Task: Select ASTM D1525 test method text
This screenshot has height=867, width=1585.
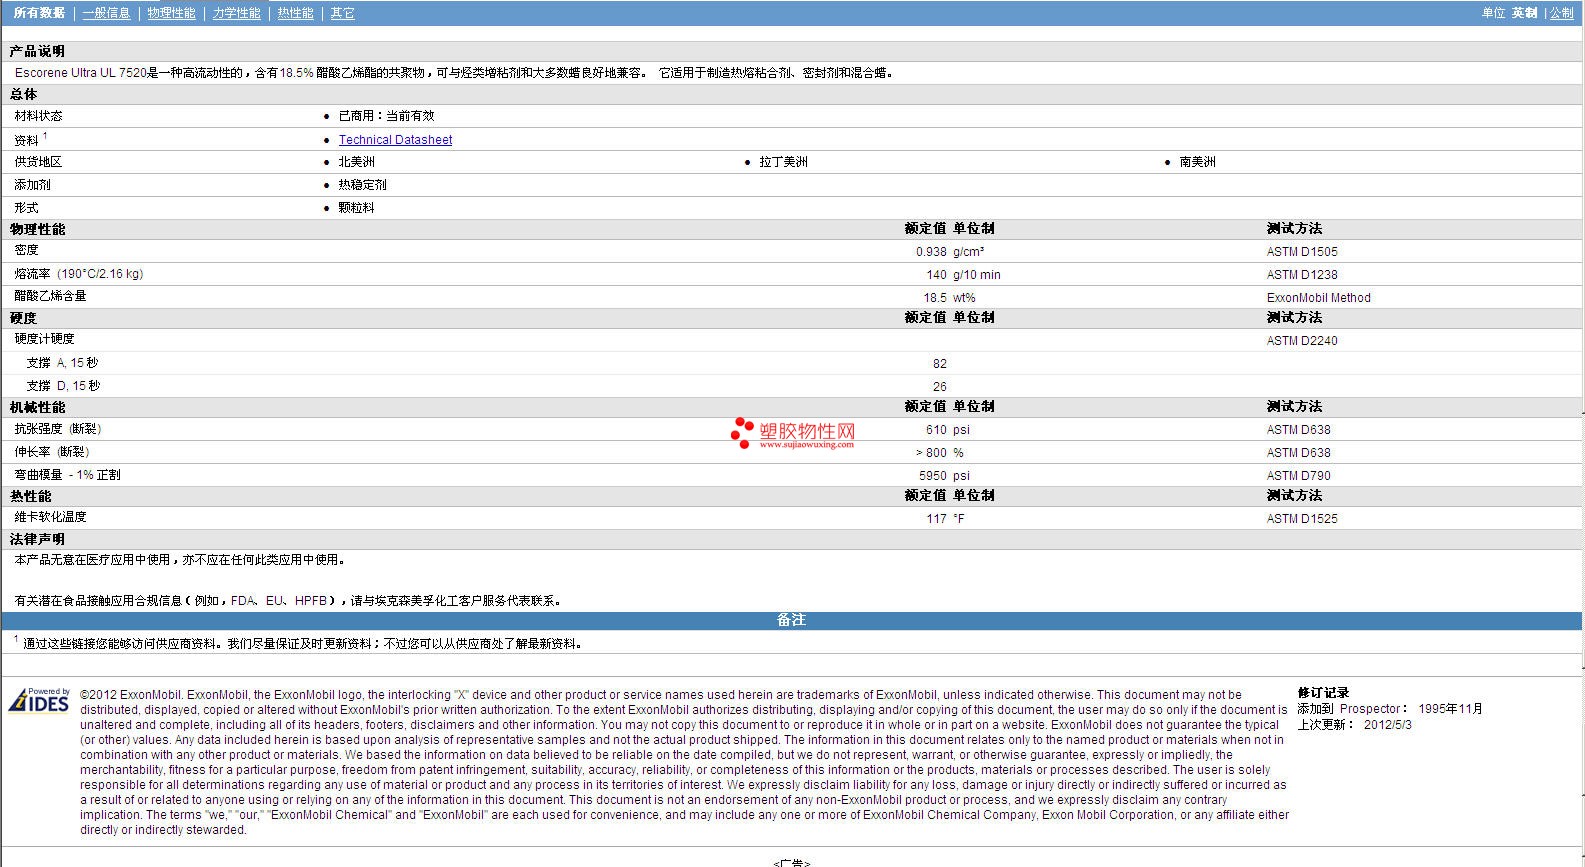Action: click(1302, 519)
